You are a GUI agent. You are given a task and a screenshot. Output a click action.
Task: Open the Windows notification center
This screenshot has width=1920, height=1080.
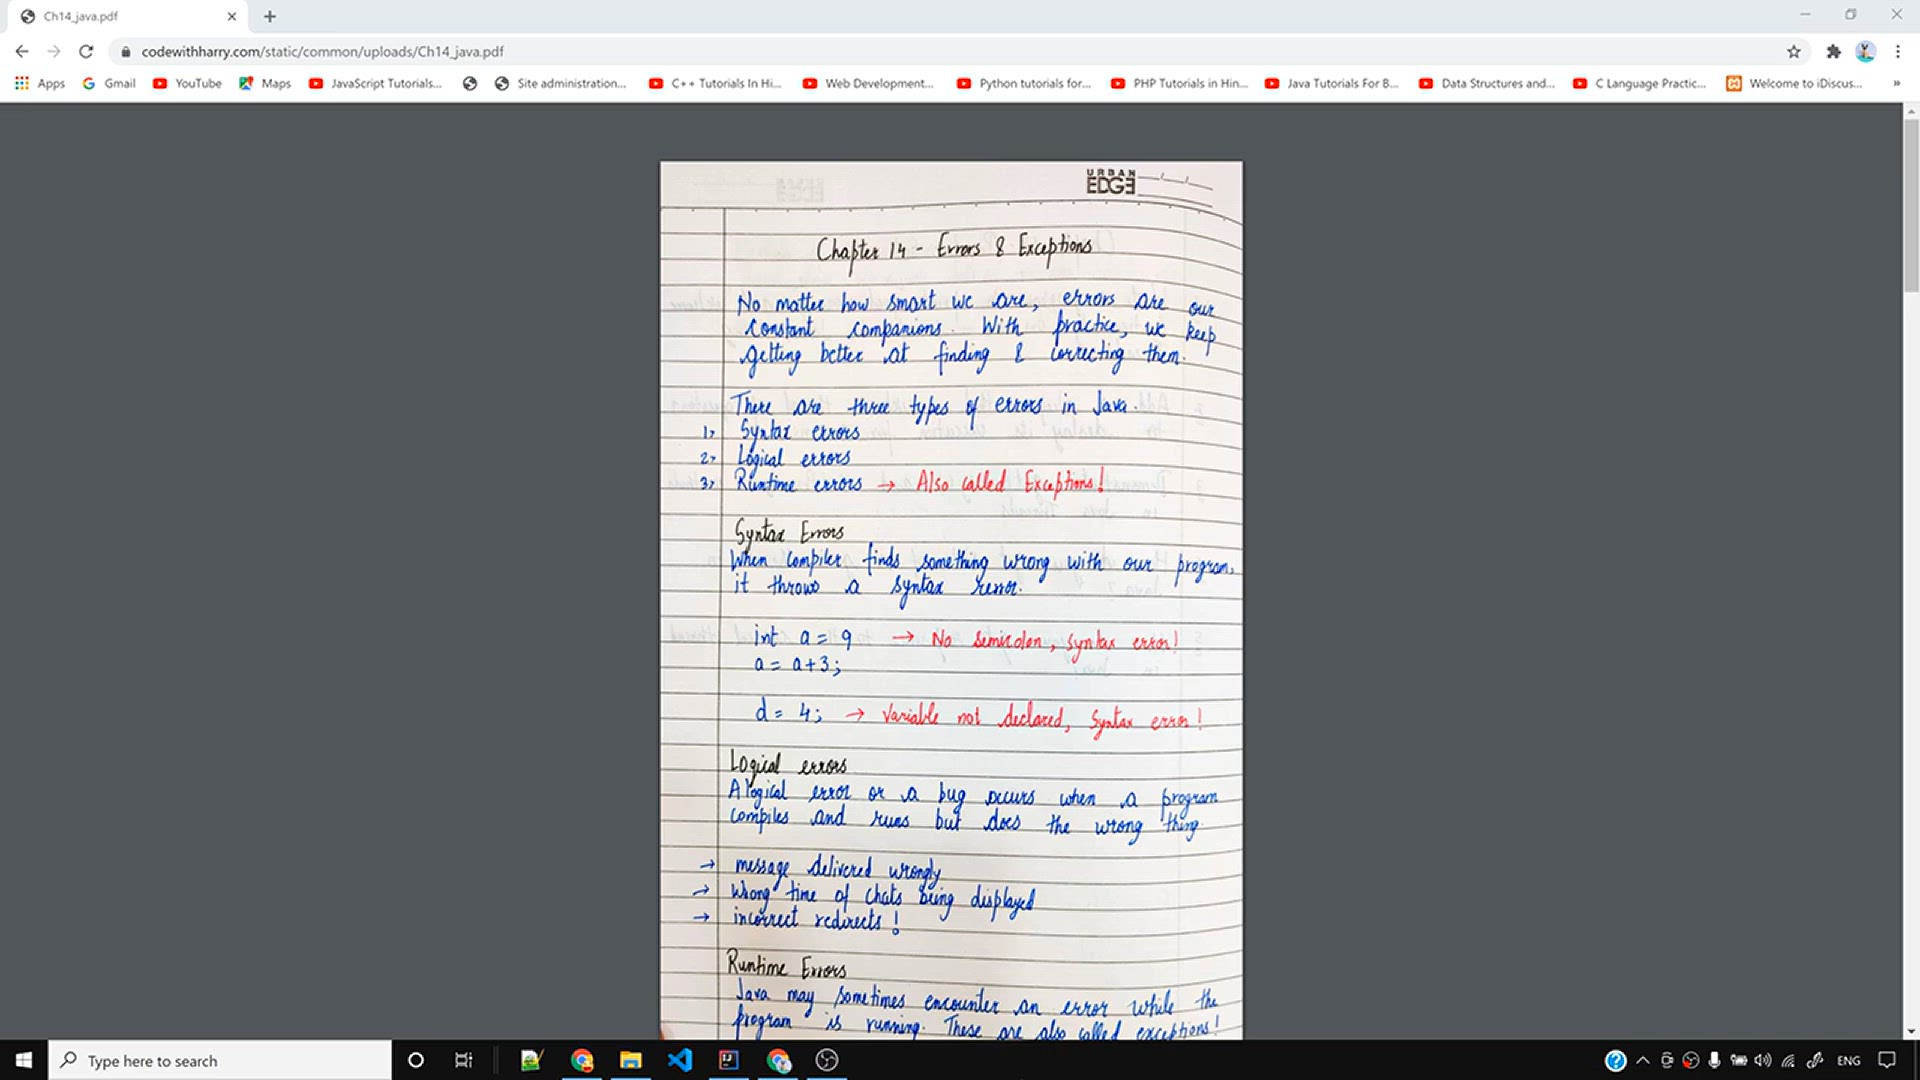pyautogui.click(x=1887, y=1060)
